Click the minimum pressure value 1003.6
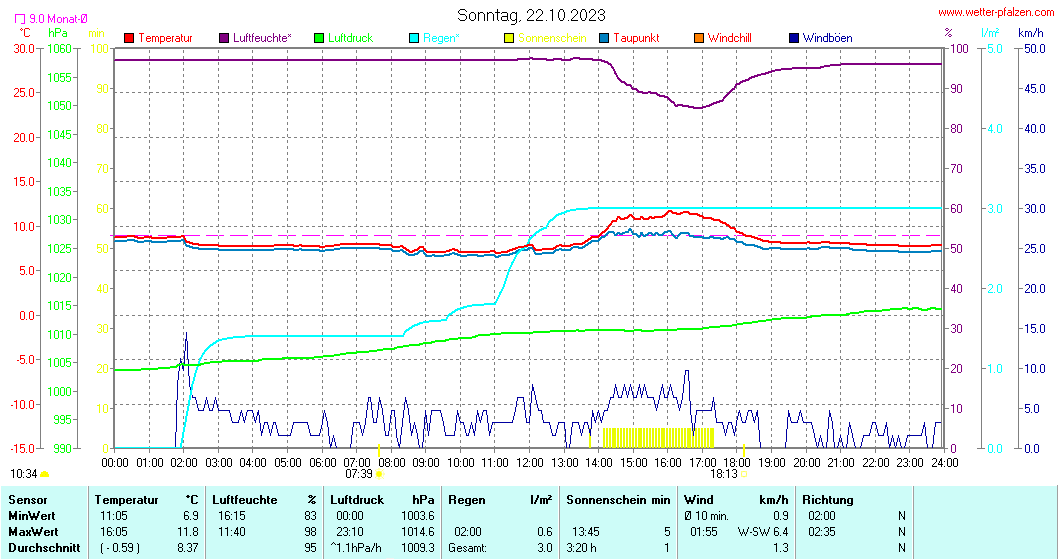Image resolution: width=1058 pixels, height=559 pixels. pos(418,516)
